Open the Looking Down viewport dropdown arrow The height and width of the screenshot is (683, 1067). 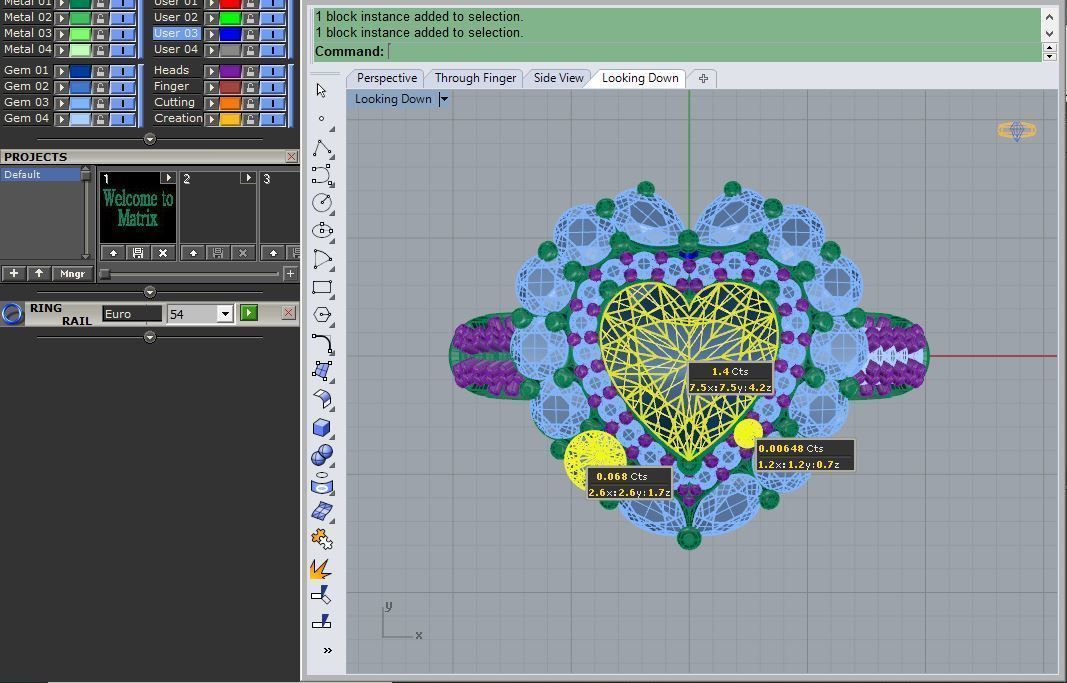click(x=444, y=99)
